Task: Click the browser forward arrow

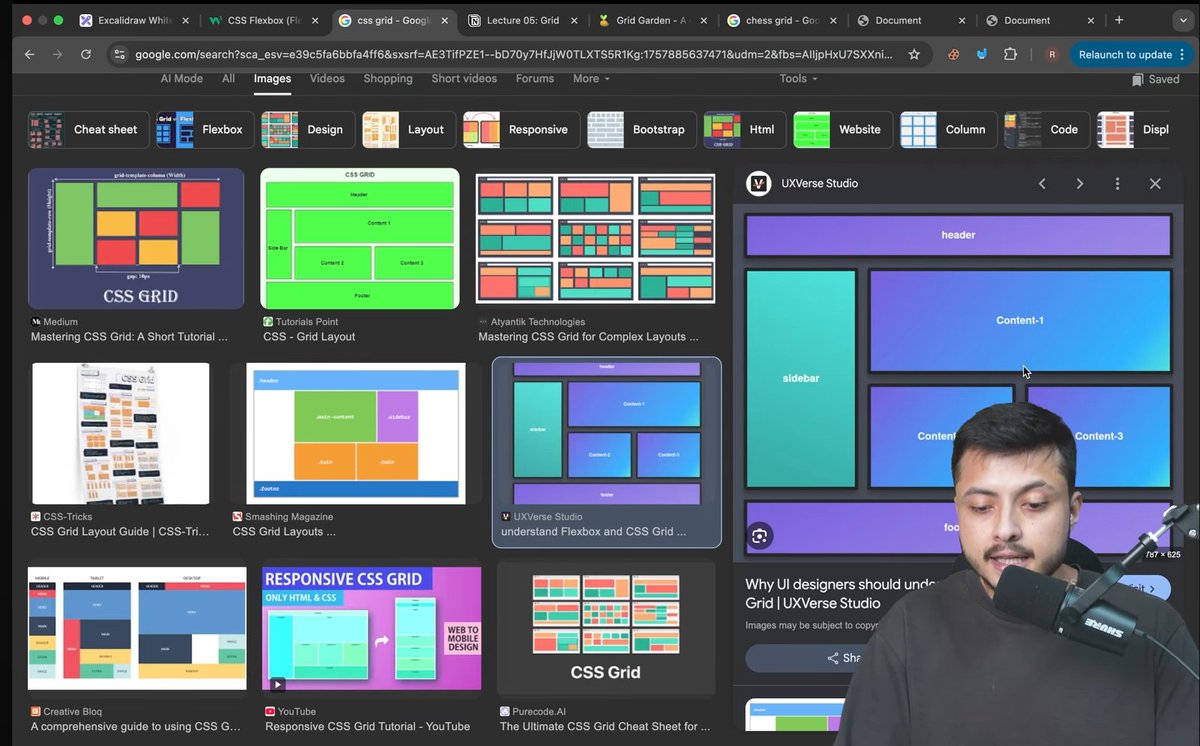Action: pyautogui.click(x=57, y=55)
